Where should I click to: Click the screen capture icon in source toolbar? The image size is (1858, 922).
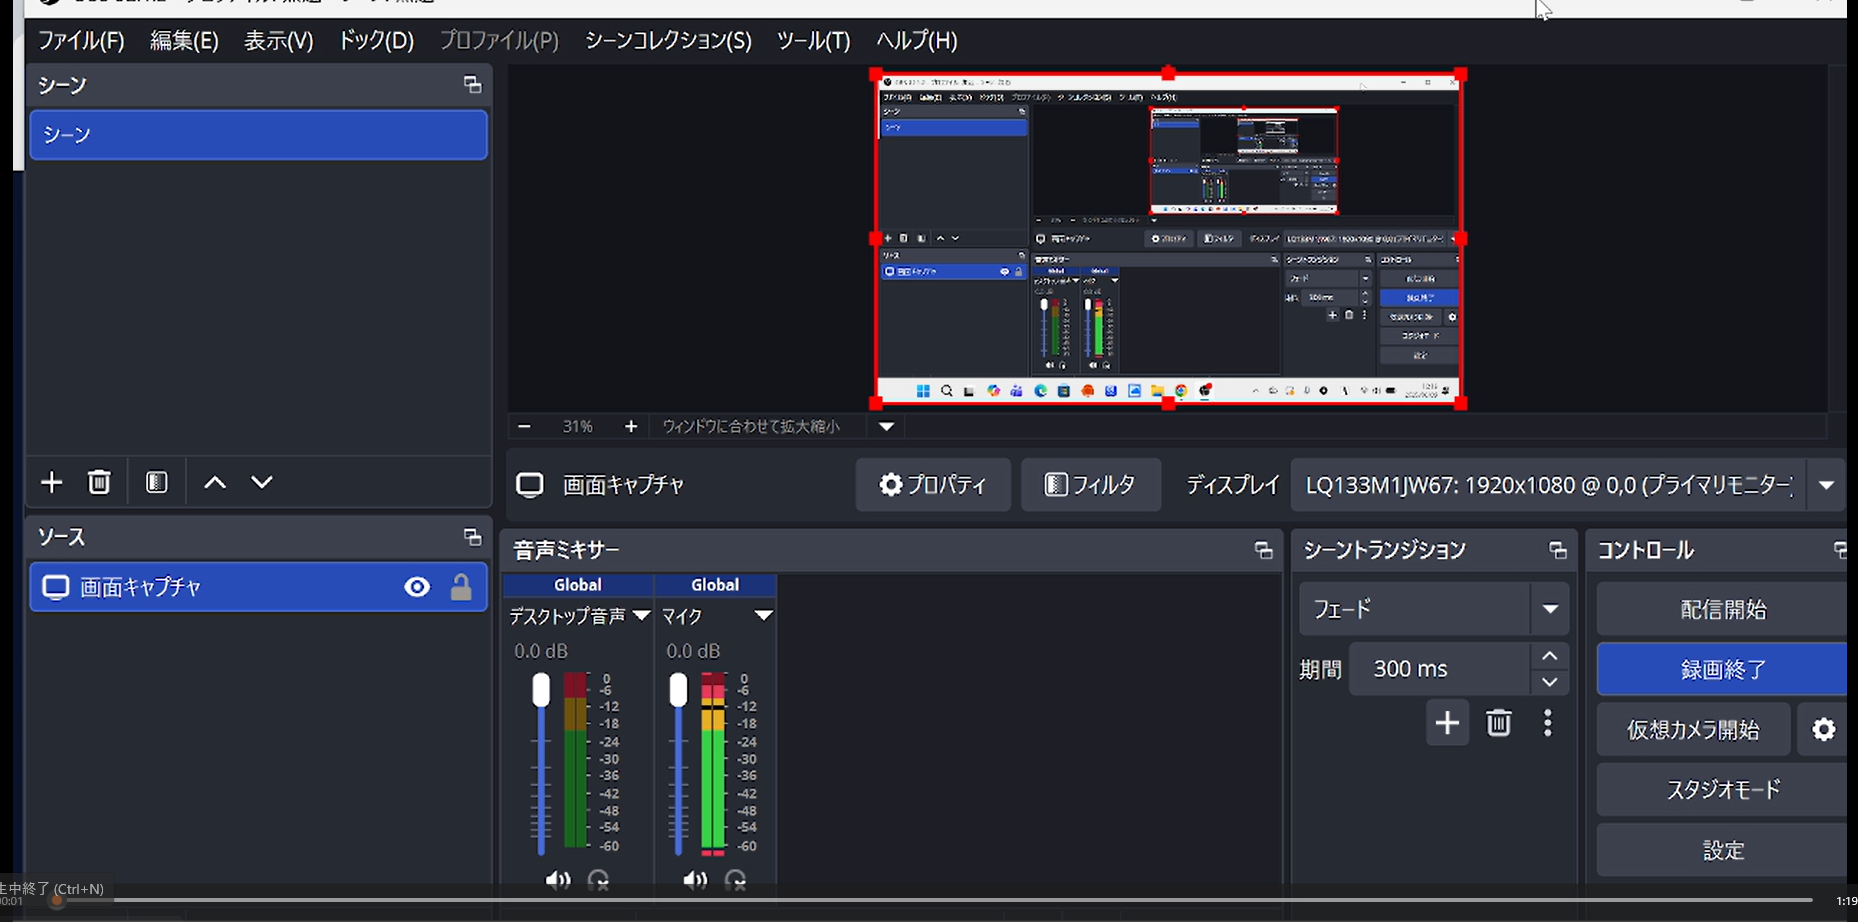530,485
